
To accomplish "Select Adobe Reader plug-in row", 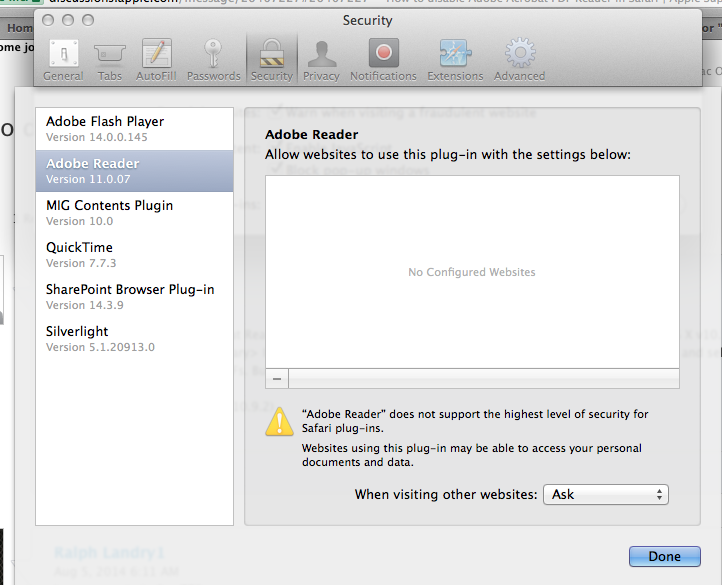I will click(134, 171).
